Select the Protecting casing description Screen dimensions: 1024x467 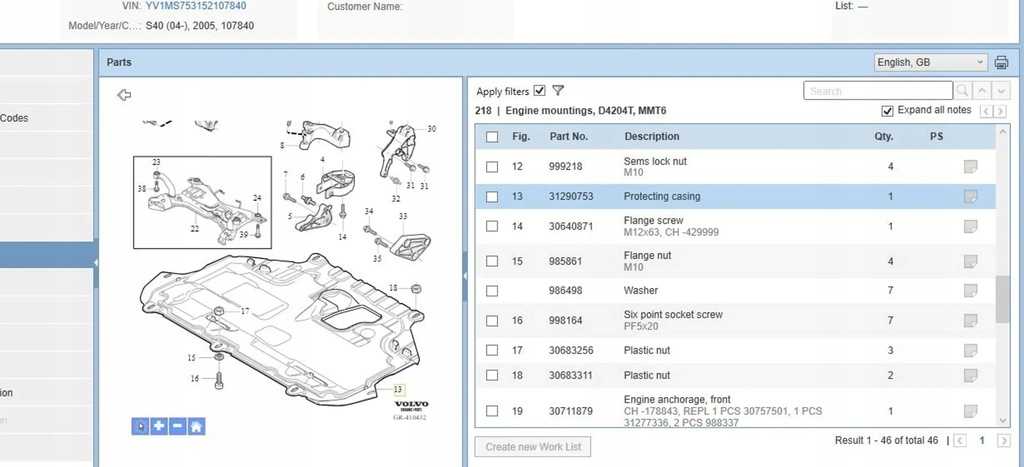(662, 197)
